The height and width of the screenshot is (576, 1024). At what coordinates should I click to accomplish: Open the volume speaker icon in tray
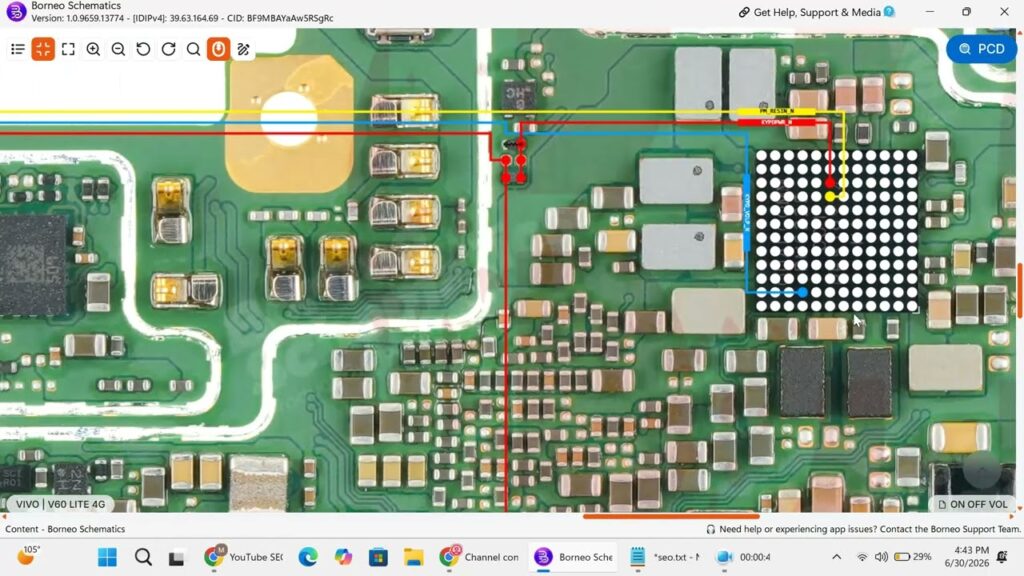coord(881,557)
